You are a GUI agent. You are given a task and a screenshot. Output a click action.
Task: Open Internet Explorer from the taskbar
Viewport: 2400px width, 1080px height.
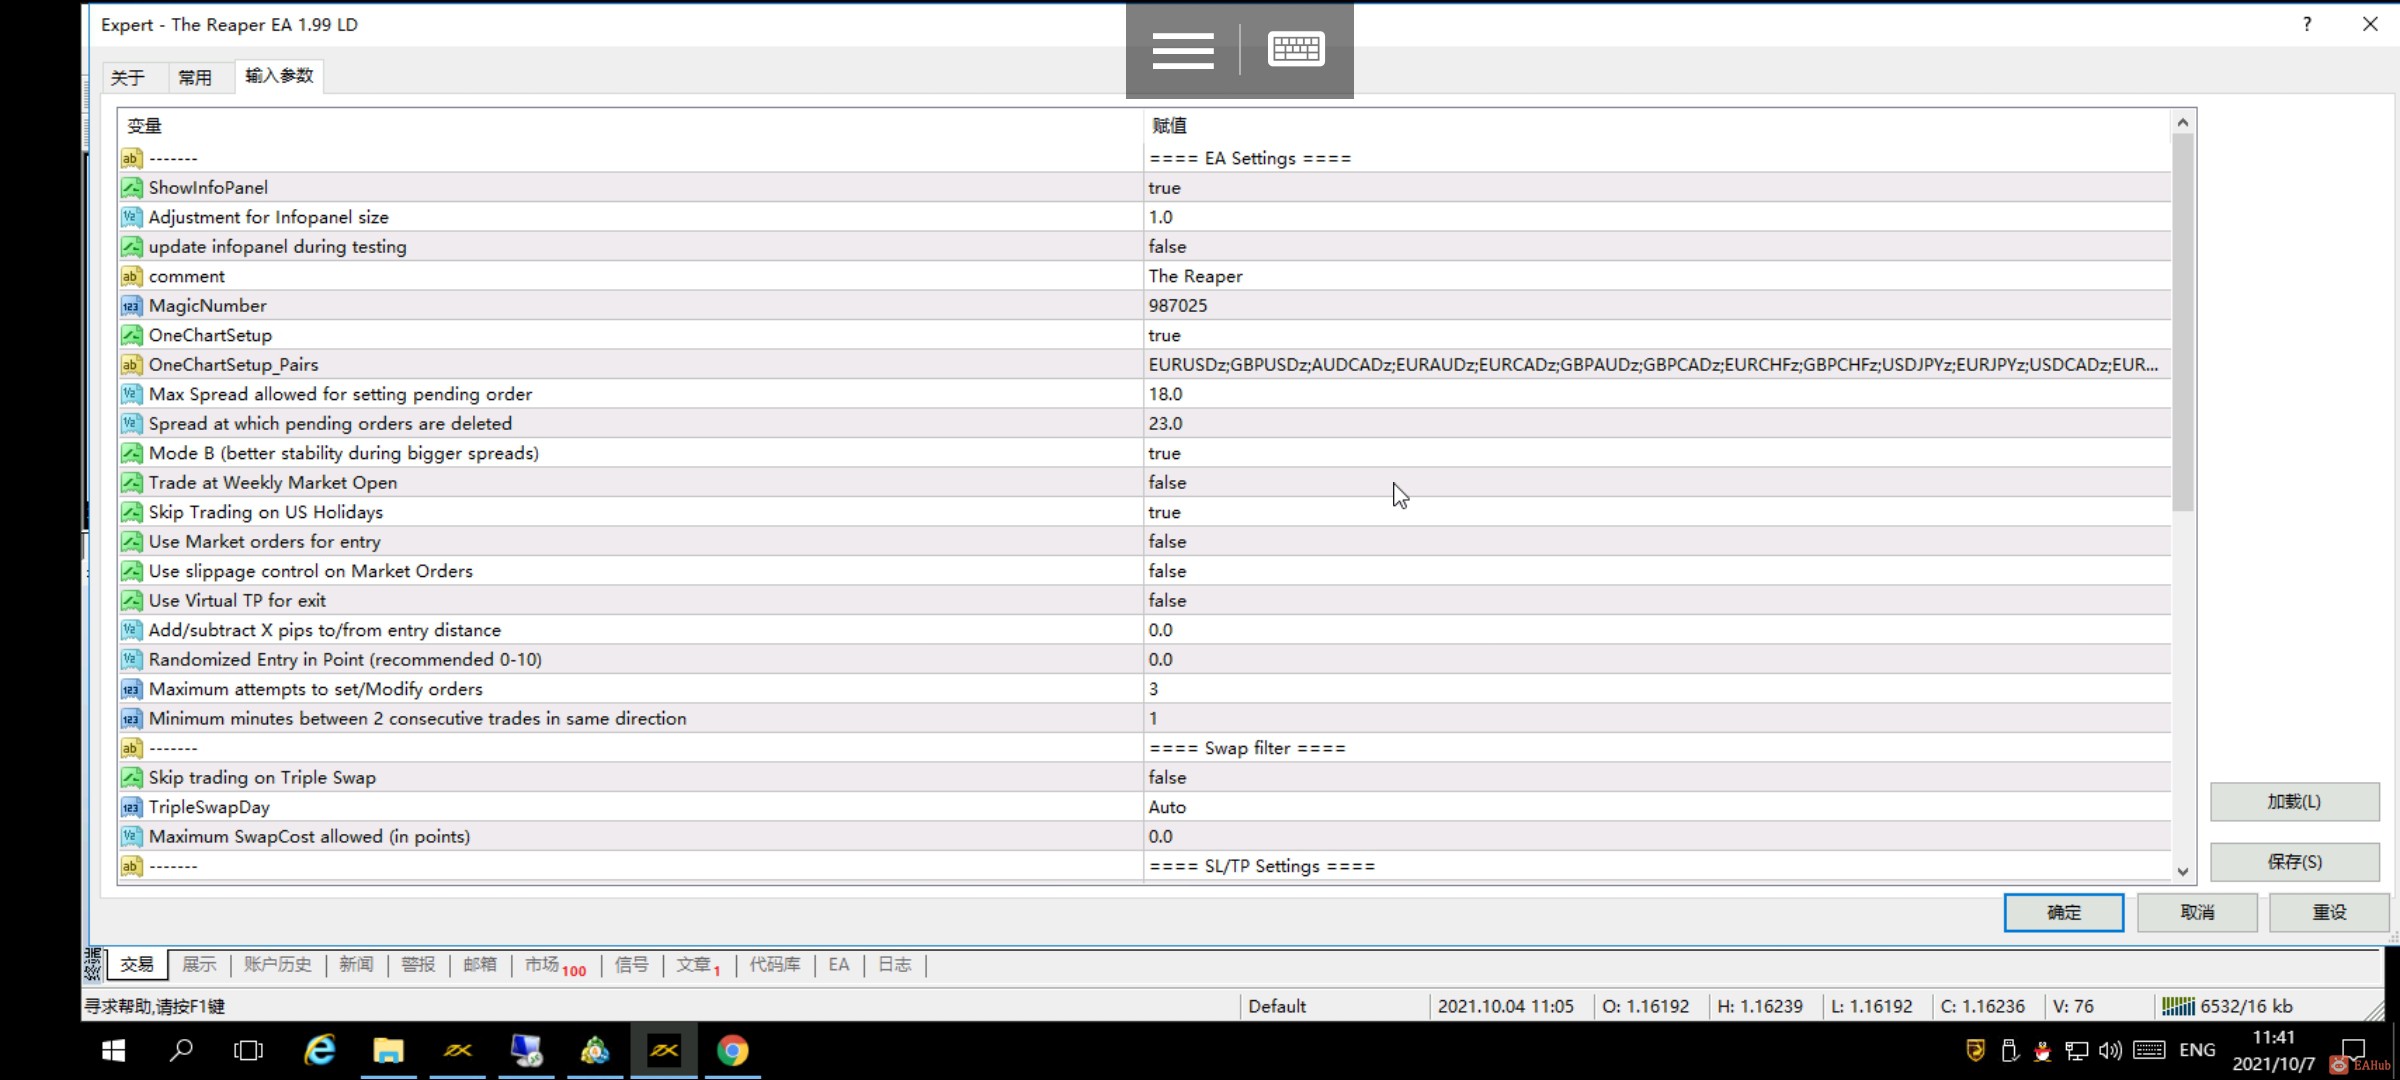(320, 1050)
